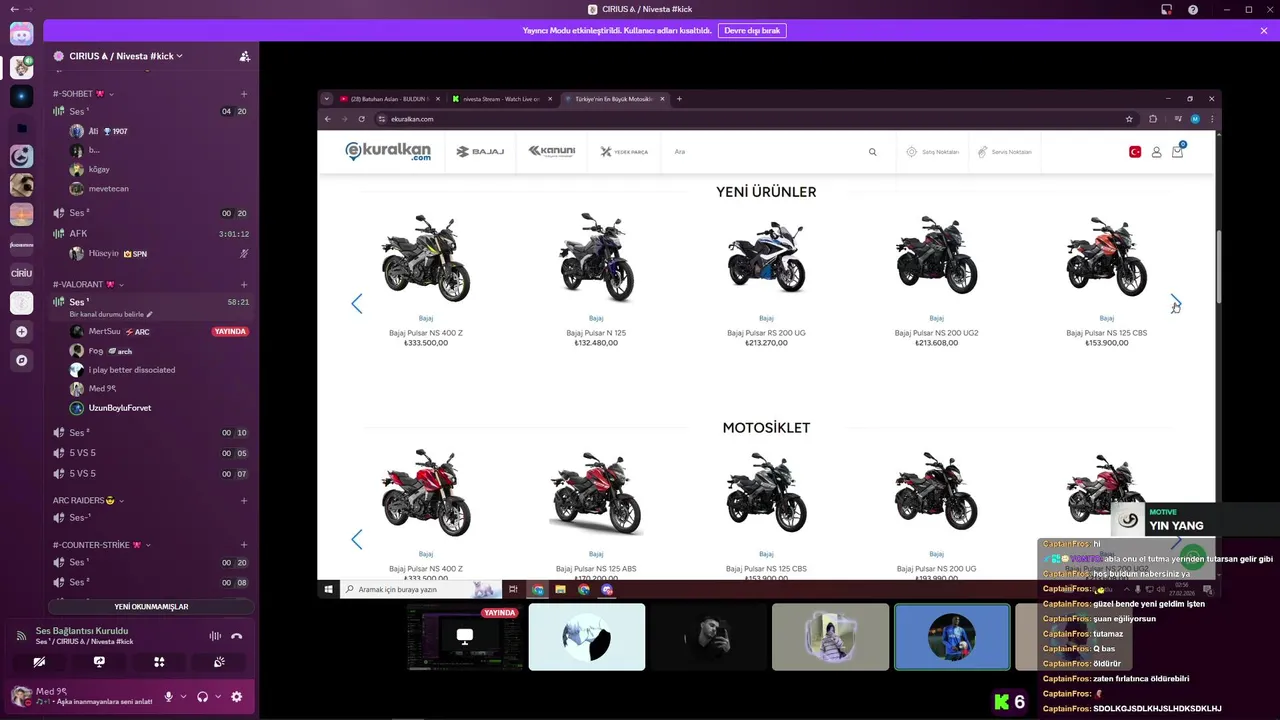Open the CIRIU server icon in sidebar
Screen dimensions: 1280x720
point(21,273)
